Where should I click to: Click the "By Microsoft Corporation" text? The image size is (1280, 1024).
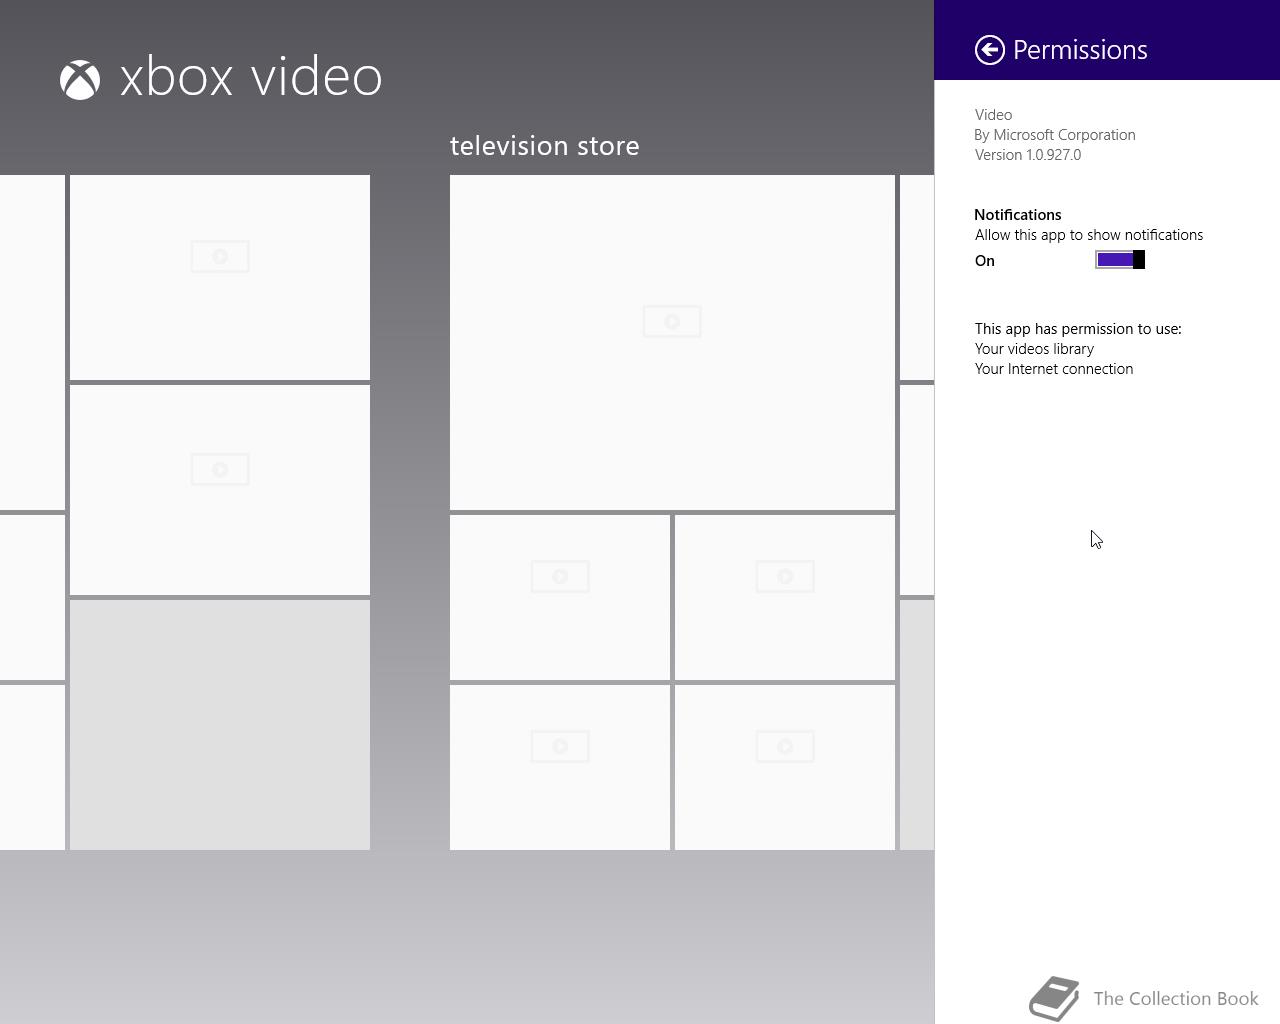[x=1055, y=135]
